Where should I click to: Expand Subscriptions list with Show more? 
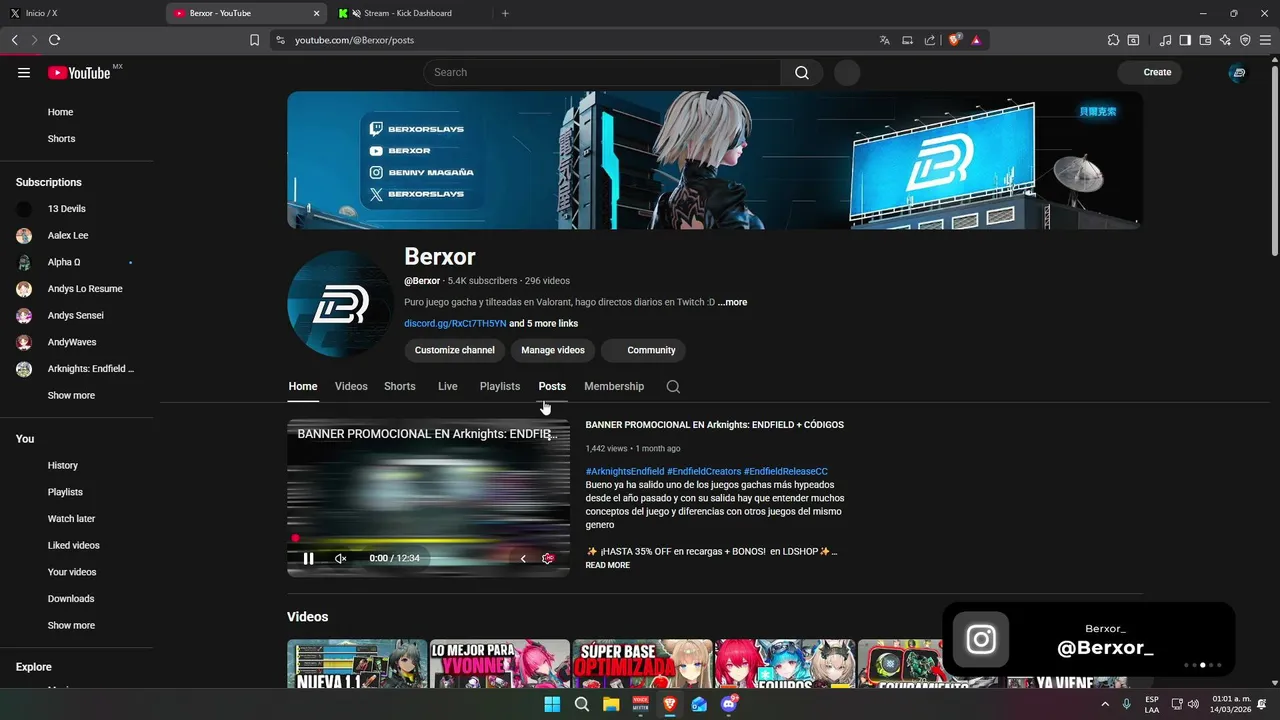pyautogui.click(x=71, y=395)
